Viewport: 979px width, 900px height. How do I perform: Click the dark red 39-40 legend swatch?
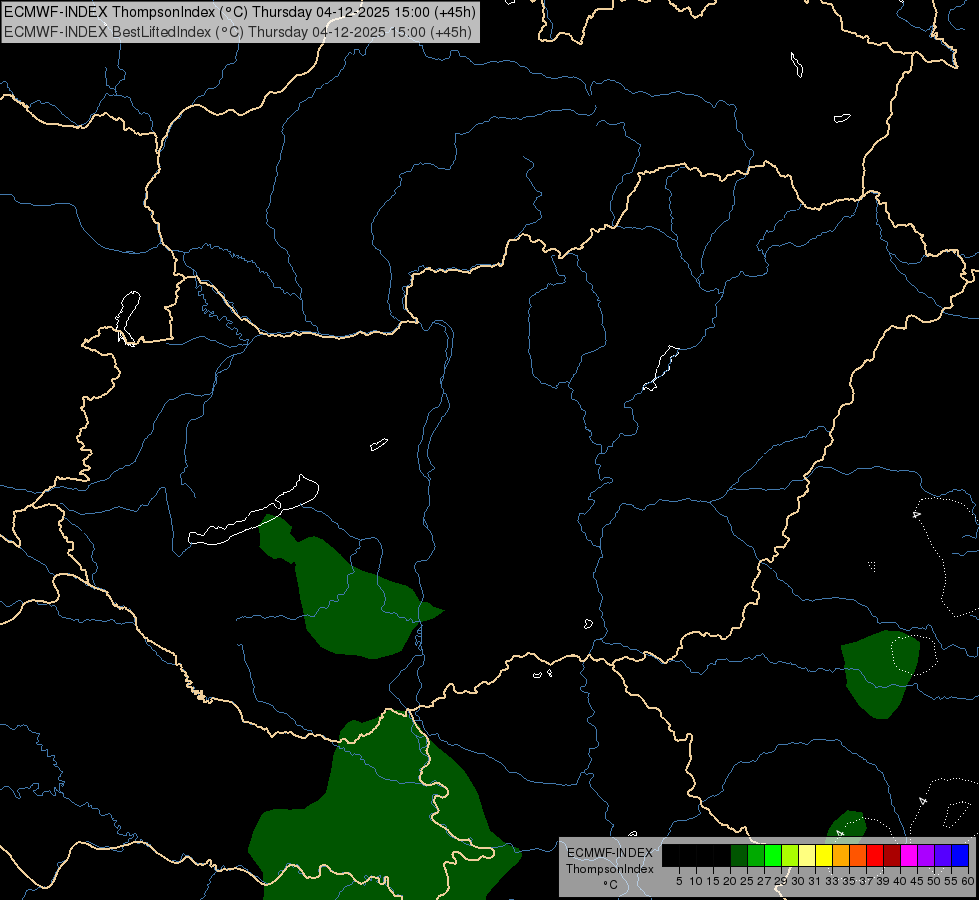point(892,855)
